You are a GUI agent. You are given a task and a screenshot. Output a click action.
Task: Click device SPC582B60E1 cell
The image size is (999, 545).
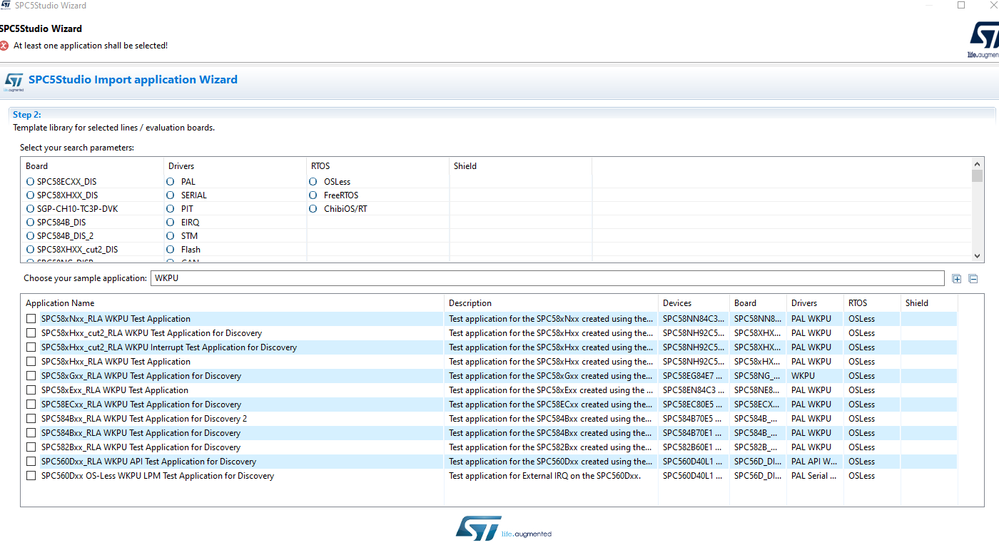693,447
